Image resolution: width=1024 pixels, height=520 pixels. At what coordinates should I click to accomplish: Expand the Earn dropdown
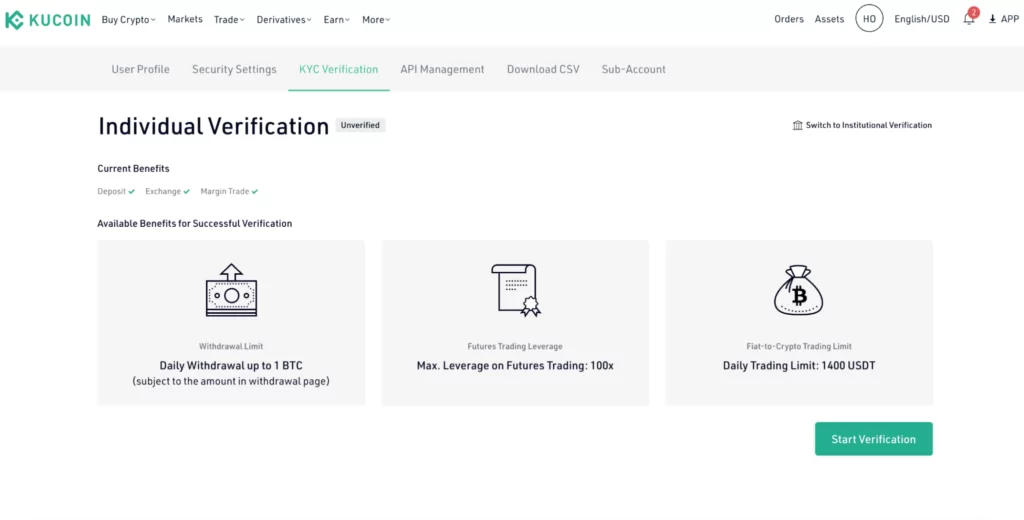(337, 20)
